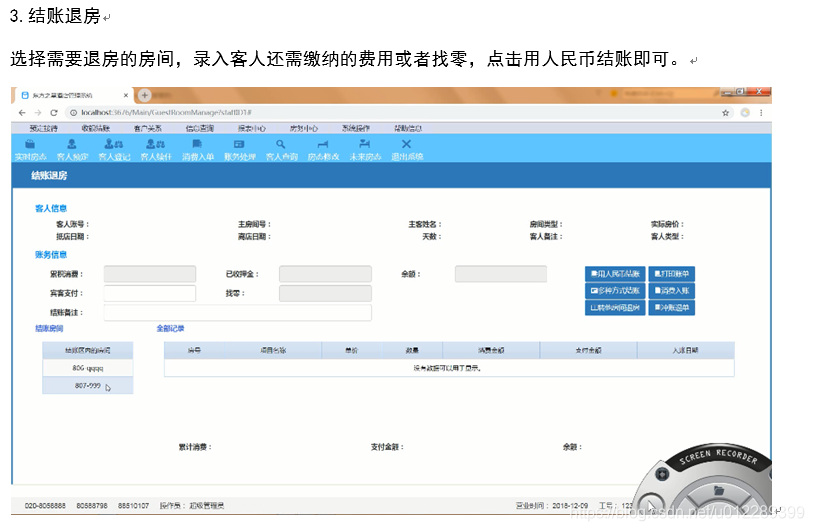Click the 账务处理 toolbar icon
Image resolution: width=814 pixels, height=531 pixels.
239,149
